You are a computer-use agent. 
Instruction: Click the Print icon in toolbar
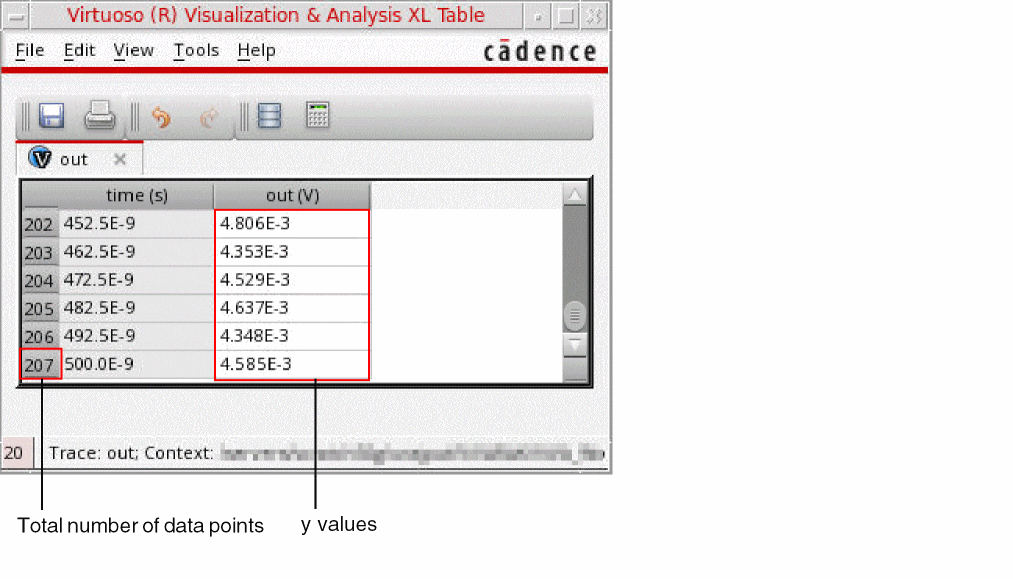point(99,116)
